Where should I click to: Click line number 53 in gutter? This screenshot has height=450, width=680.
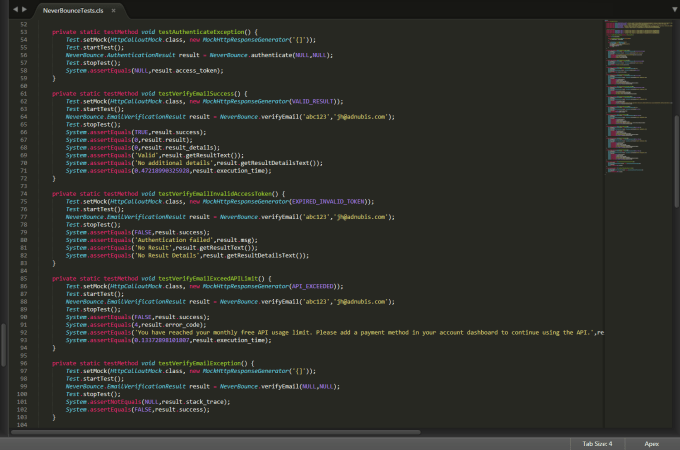pyautogui.click(x=23, y=32)
